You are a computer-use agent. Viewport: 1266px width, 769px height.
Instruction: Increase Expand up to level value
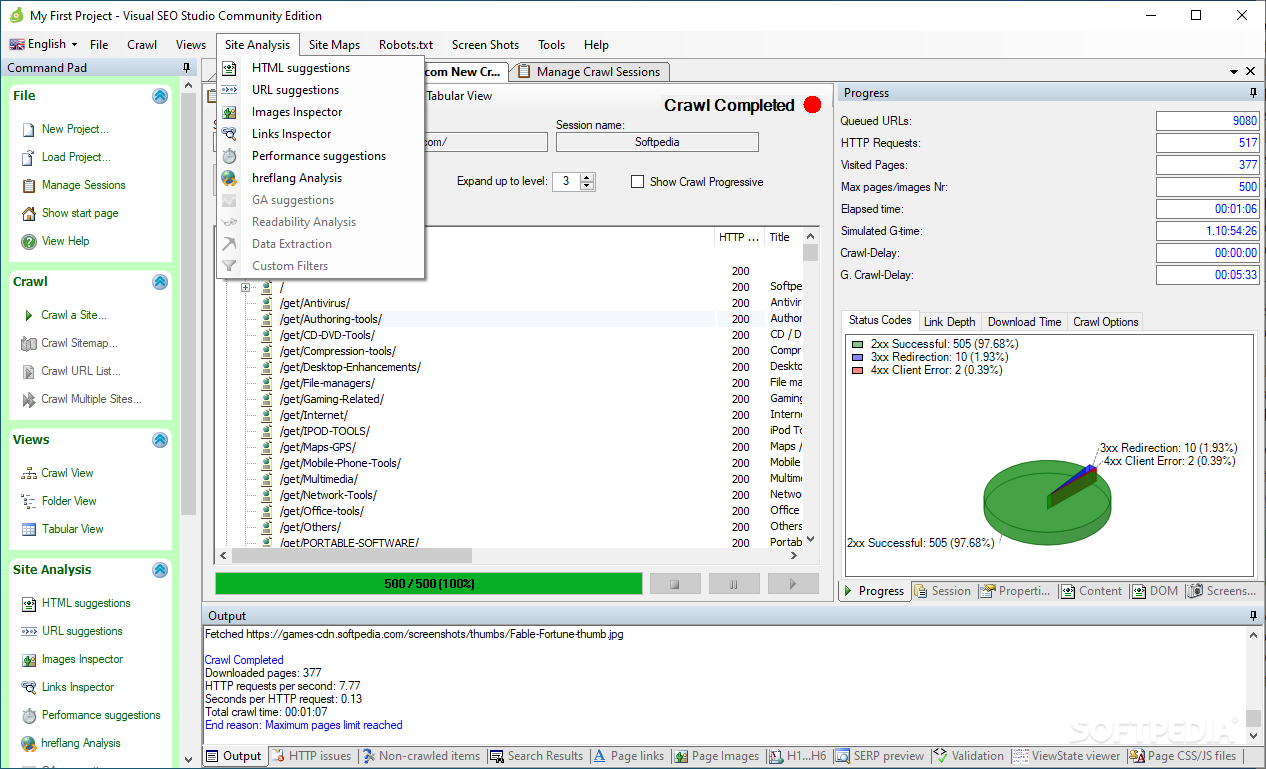click(587, 177)
